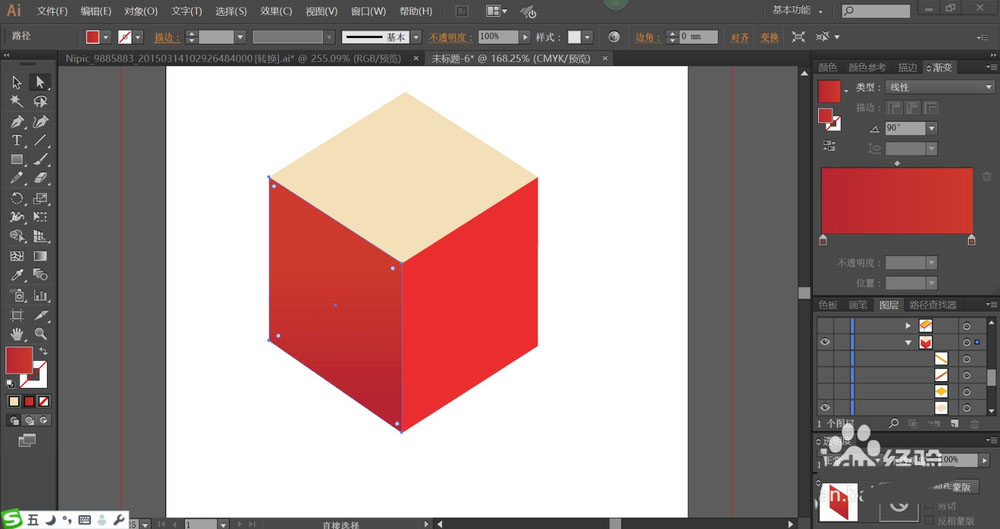This screenshot has width=1000, height=529.
Task: Open the 效果(C) menu
Action: pos(276,11)
